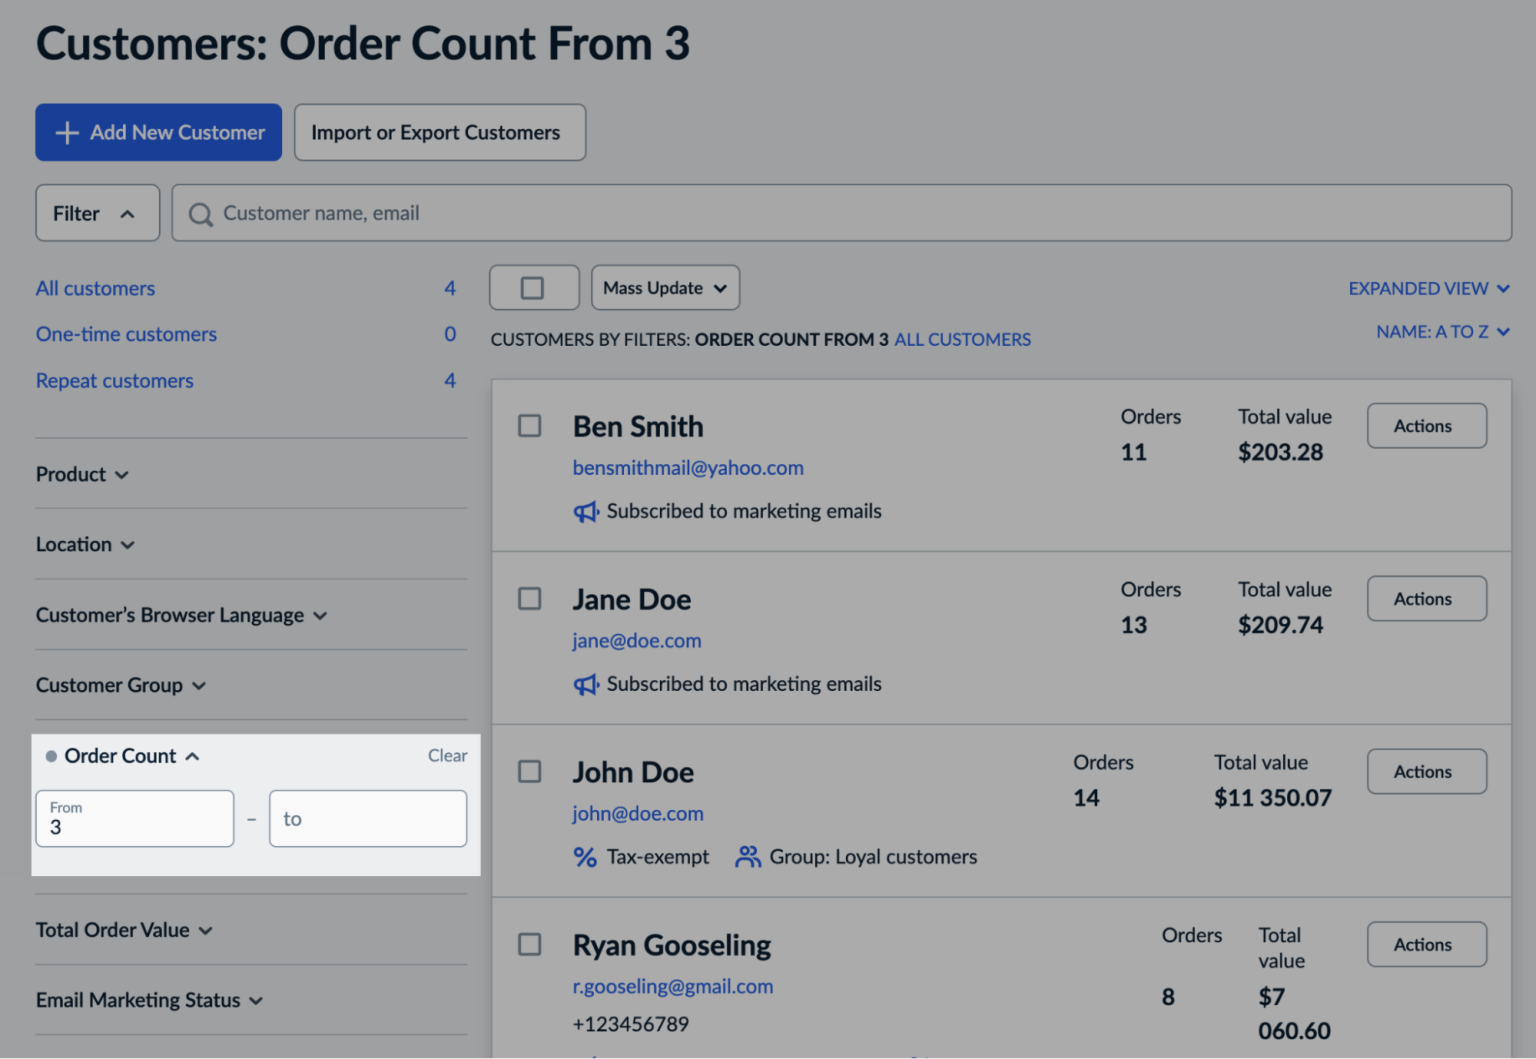Click the megaphone icon beside Ben Smith's subscription

tap(586, 511)
